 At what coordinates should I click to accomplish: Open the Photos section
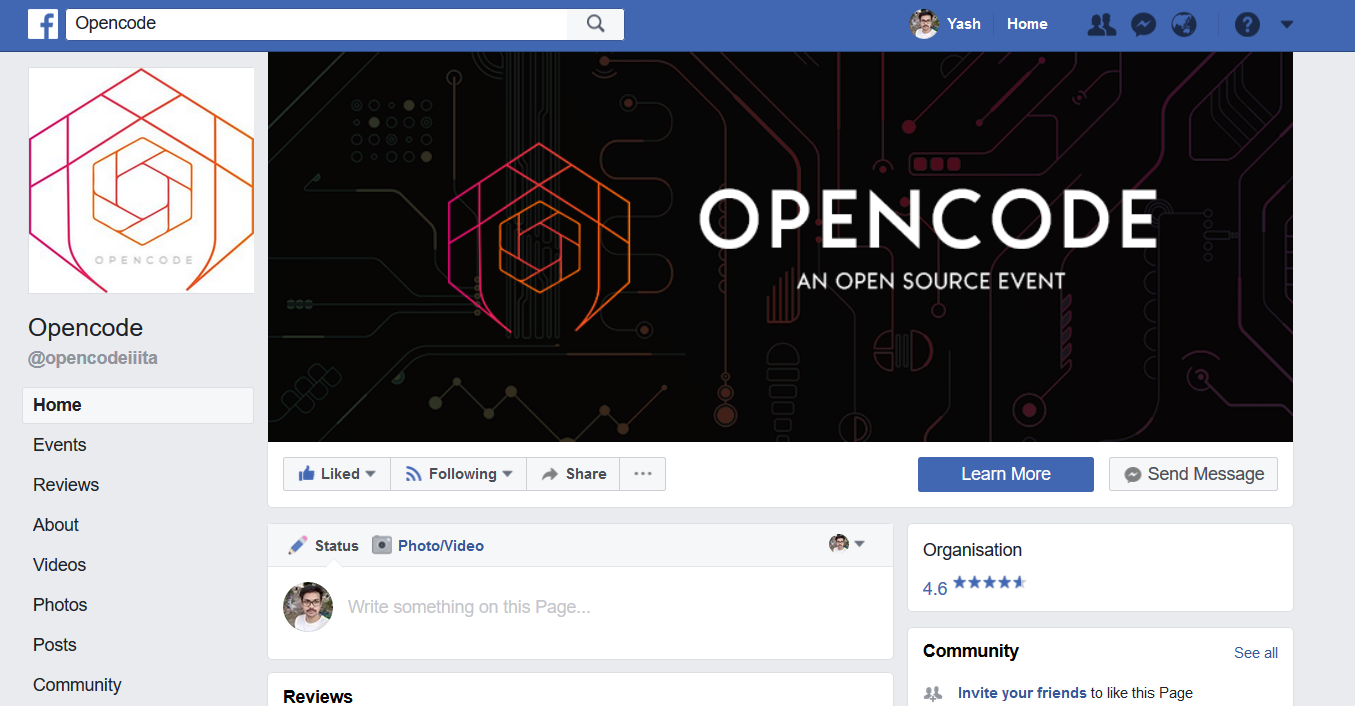[59, 604]
